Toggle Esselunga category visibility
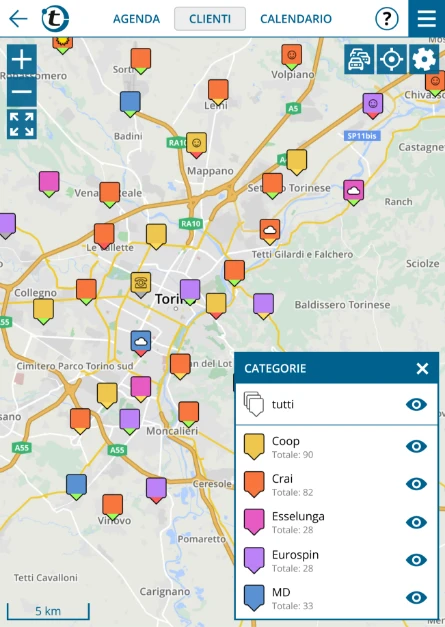The image size is (445, 627). [416, 522]
